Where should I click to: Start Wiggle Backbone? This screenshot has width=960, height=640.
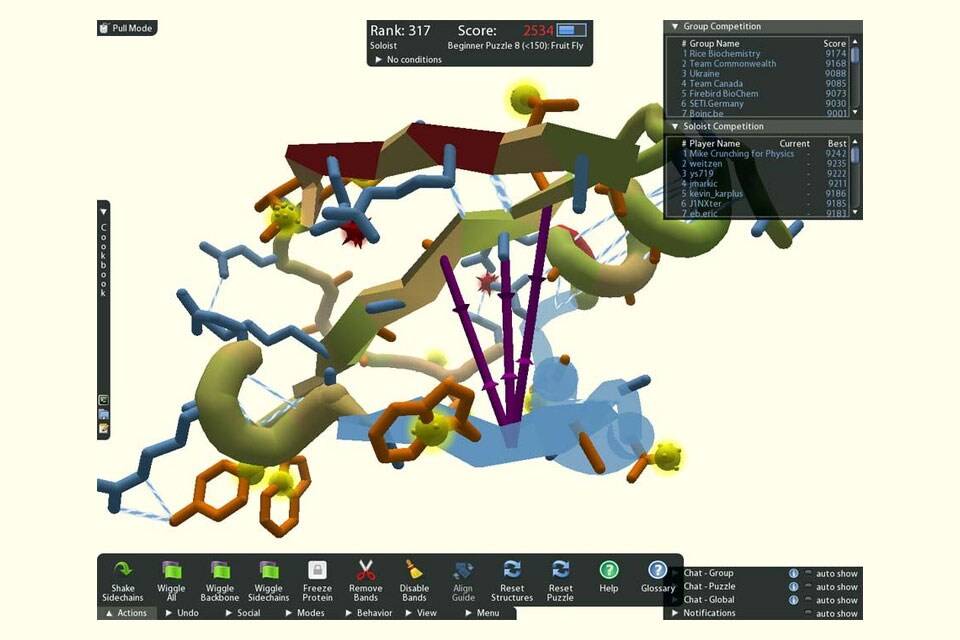[x=220, y=581]
